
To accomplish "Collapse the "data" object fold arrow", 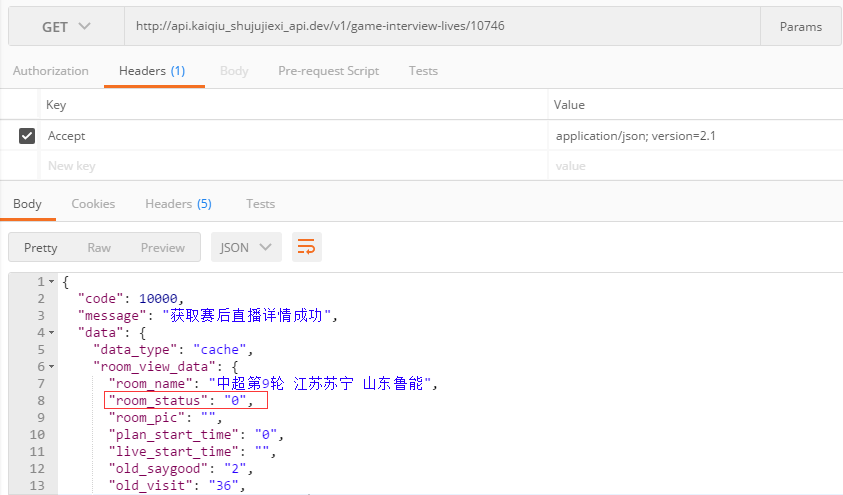I will point(52,333).
